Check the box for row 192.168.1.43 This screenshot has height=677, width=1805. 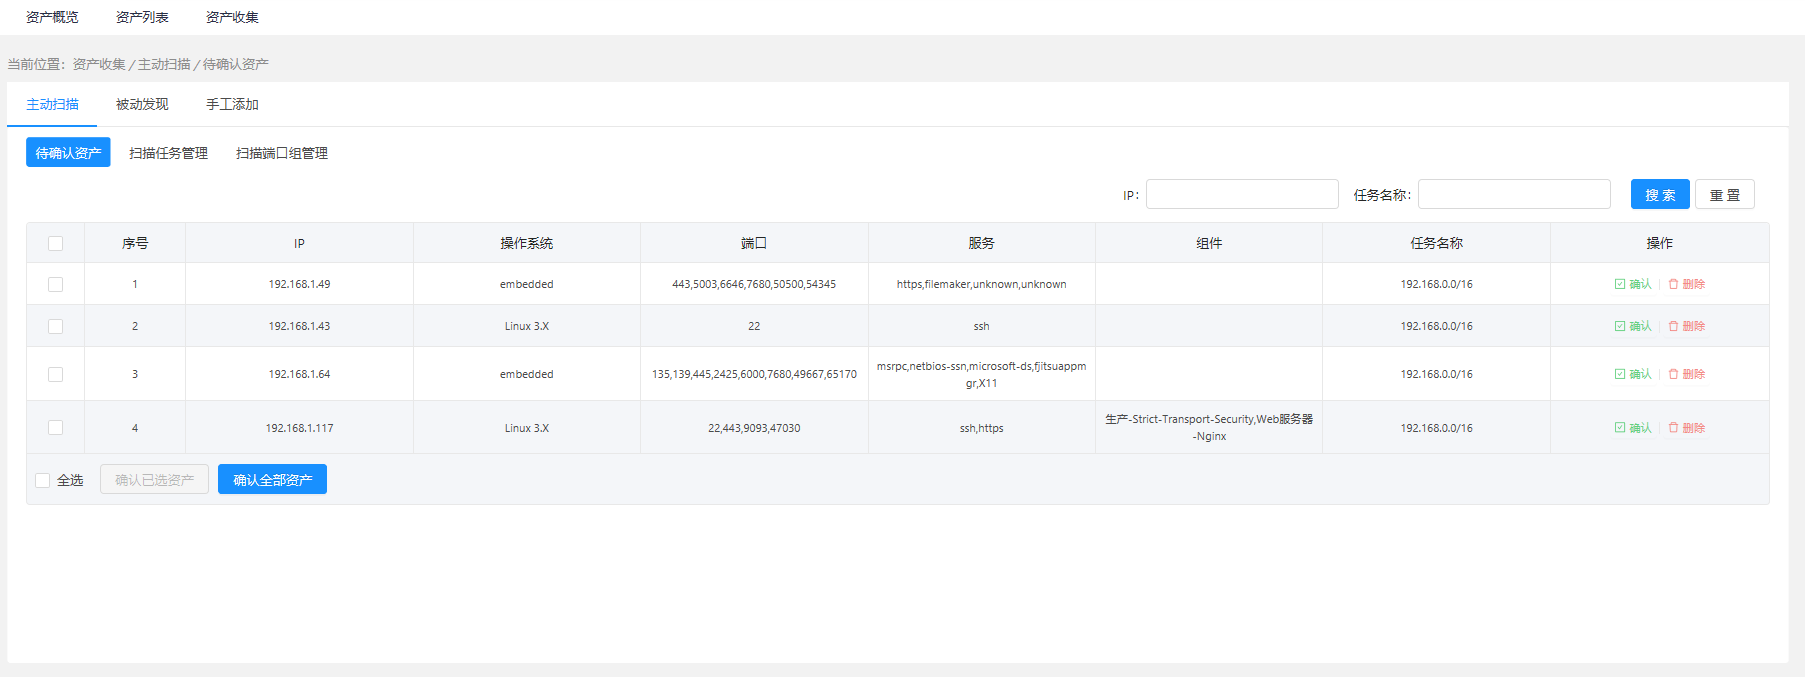(x=55, y=326)
